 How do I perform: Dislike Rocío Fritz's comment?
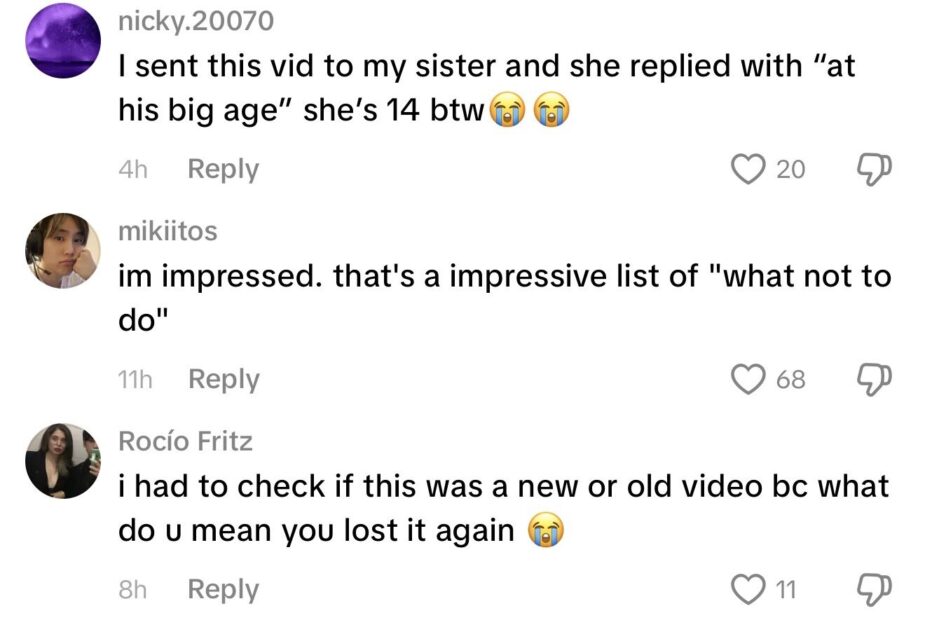tap(872, 590)
